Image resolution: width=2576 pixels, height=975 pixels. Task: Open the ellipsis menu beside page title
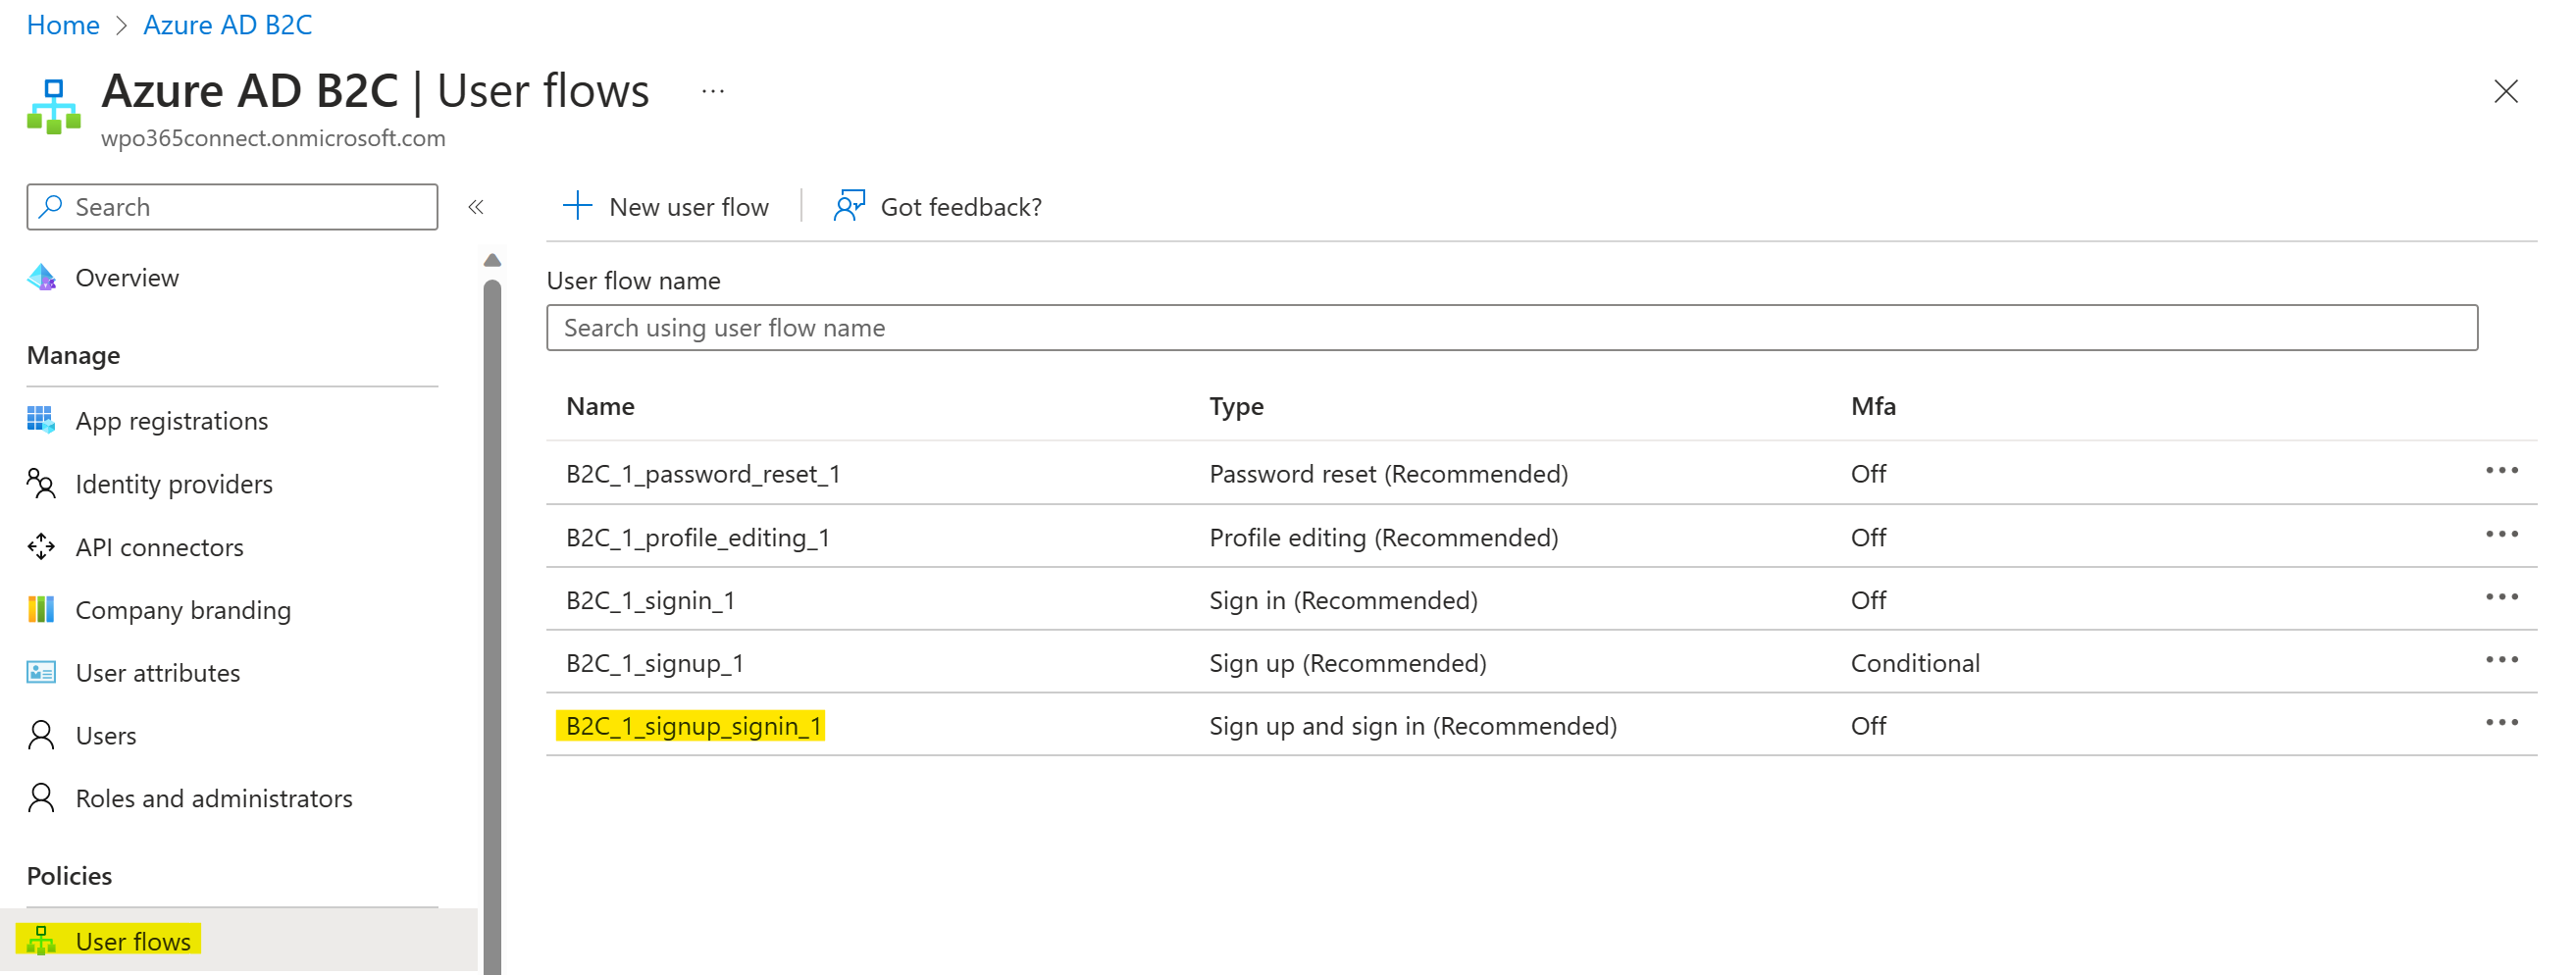click(713, 91)
